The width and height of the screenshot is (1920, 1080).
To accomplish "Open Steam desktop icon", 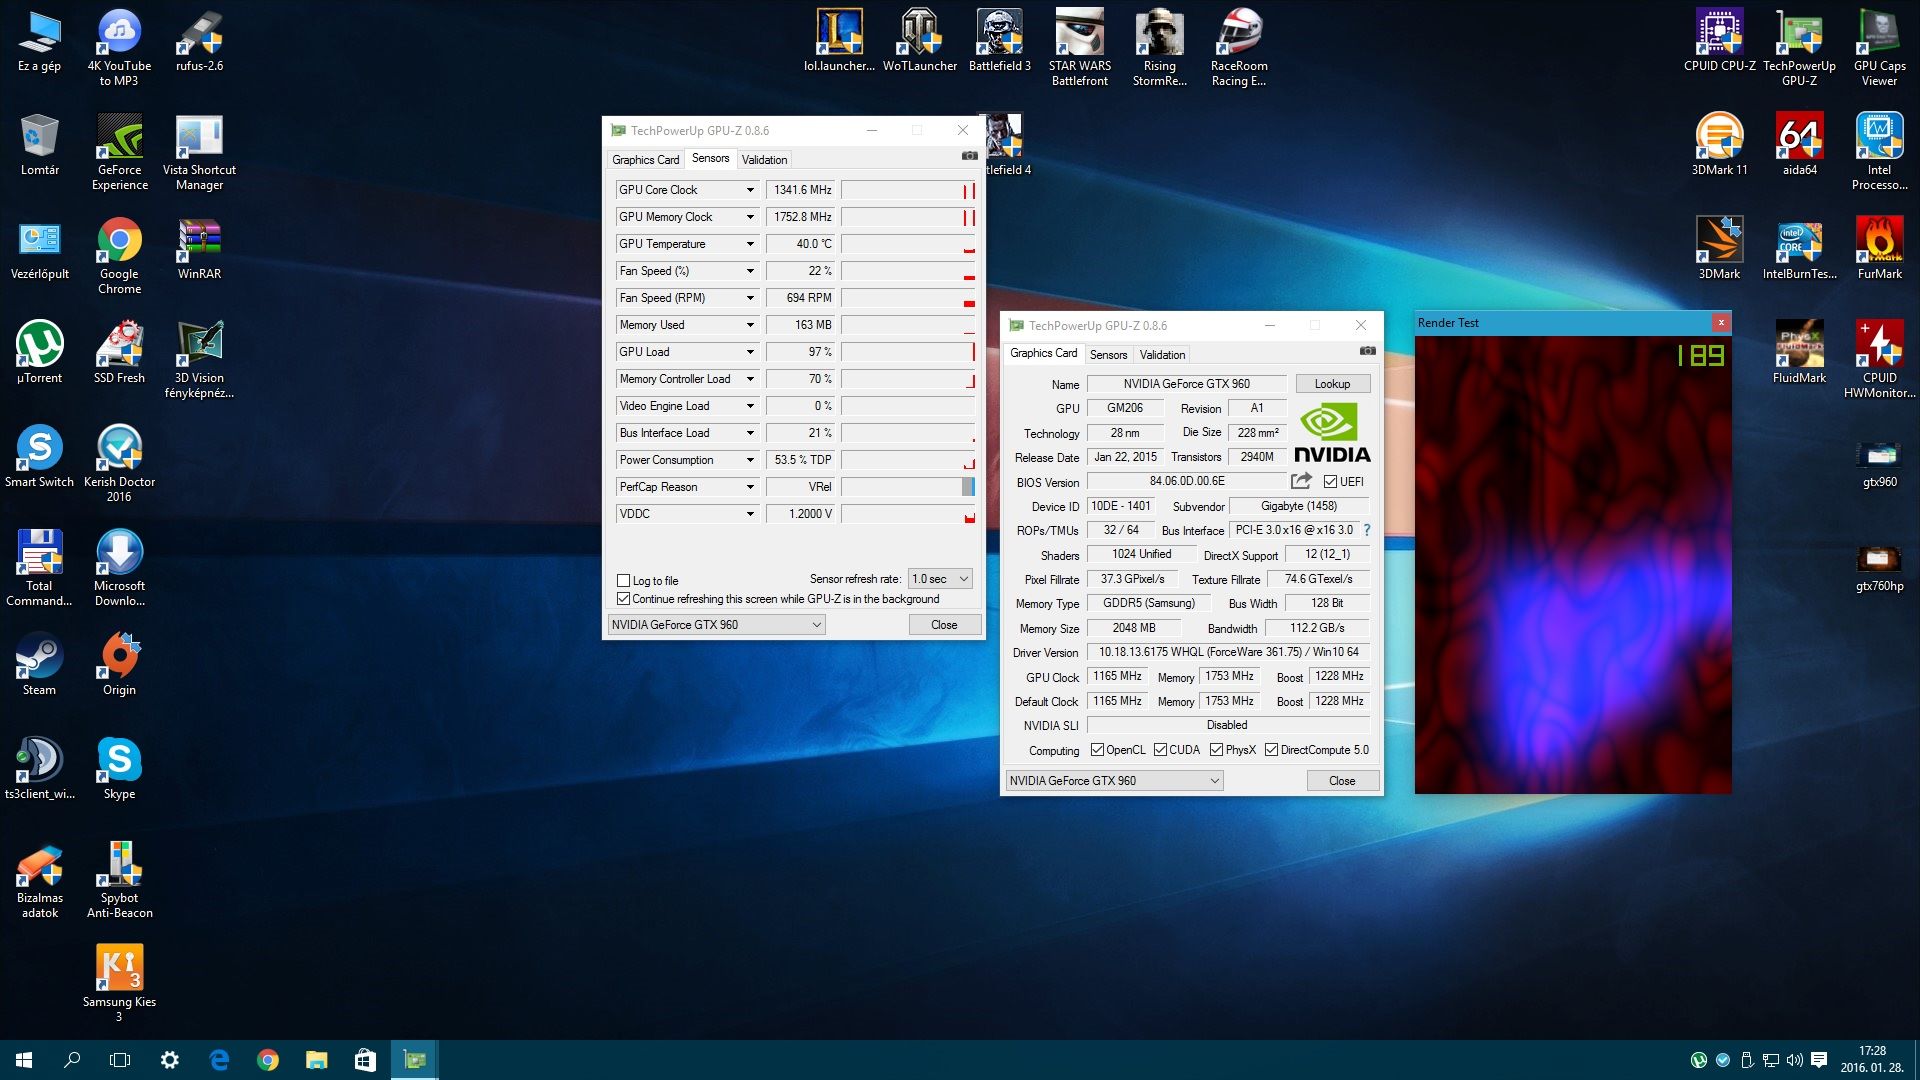I will [39, 664].
